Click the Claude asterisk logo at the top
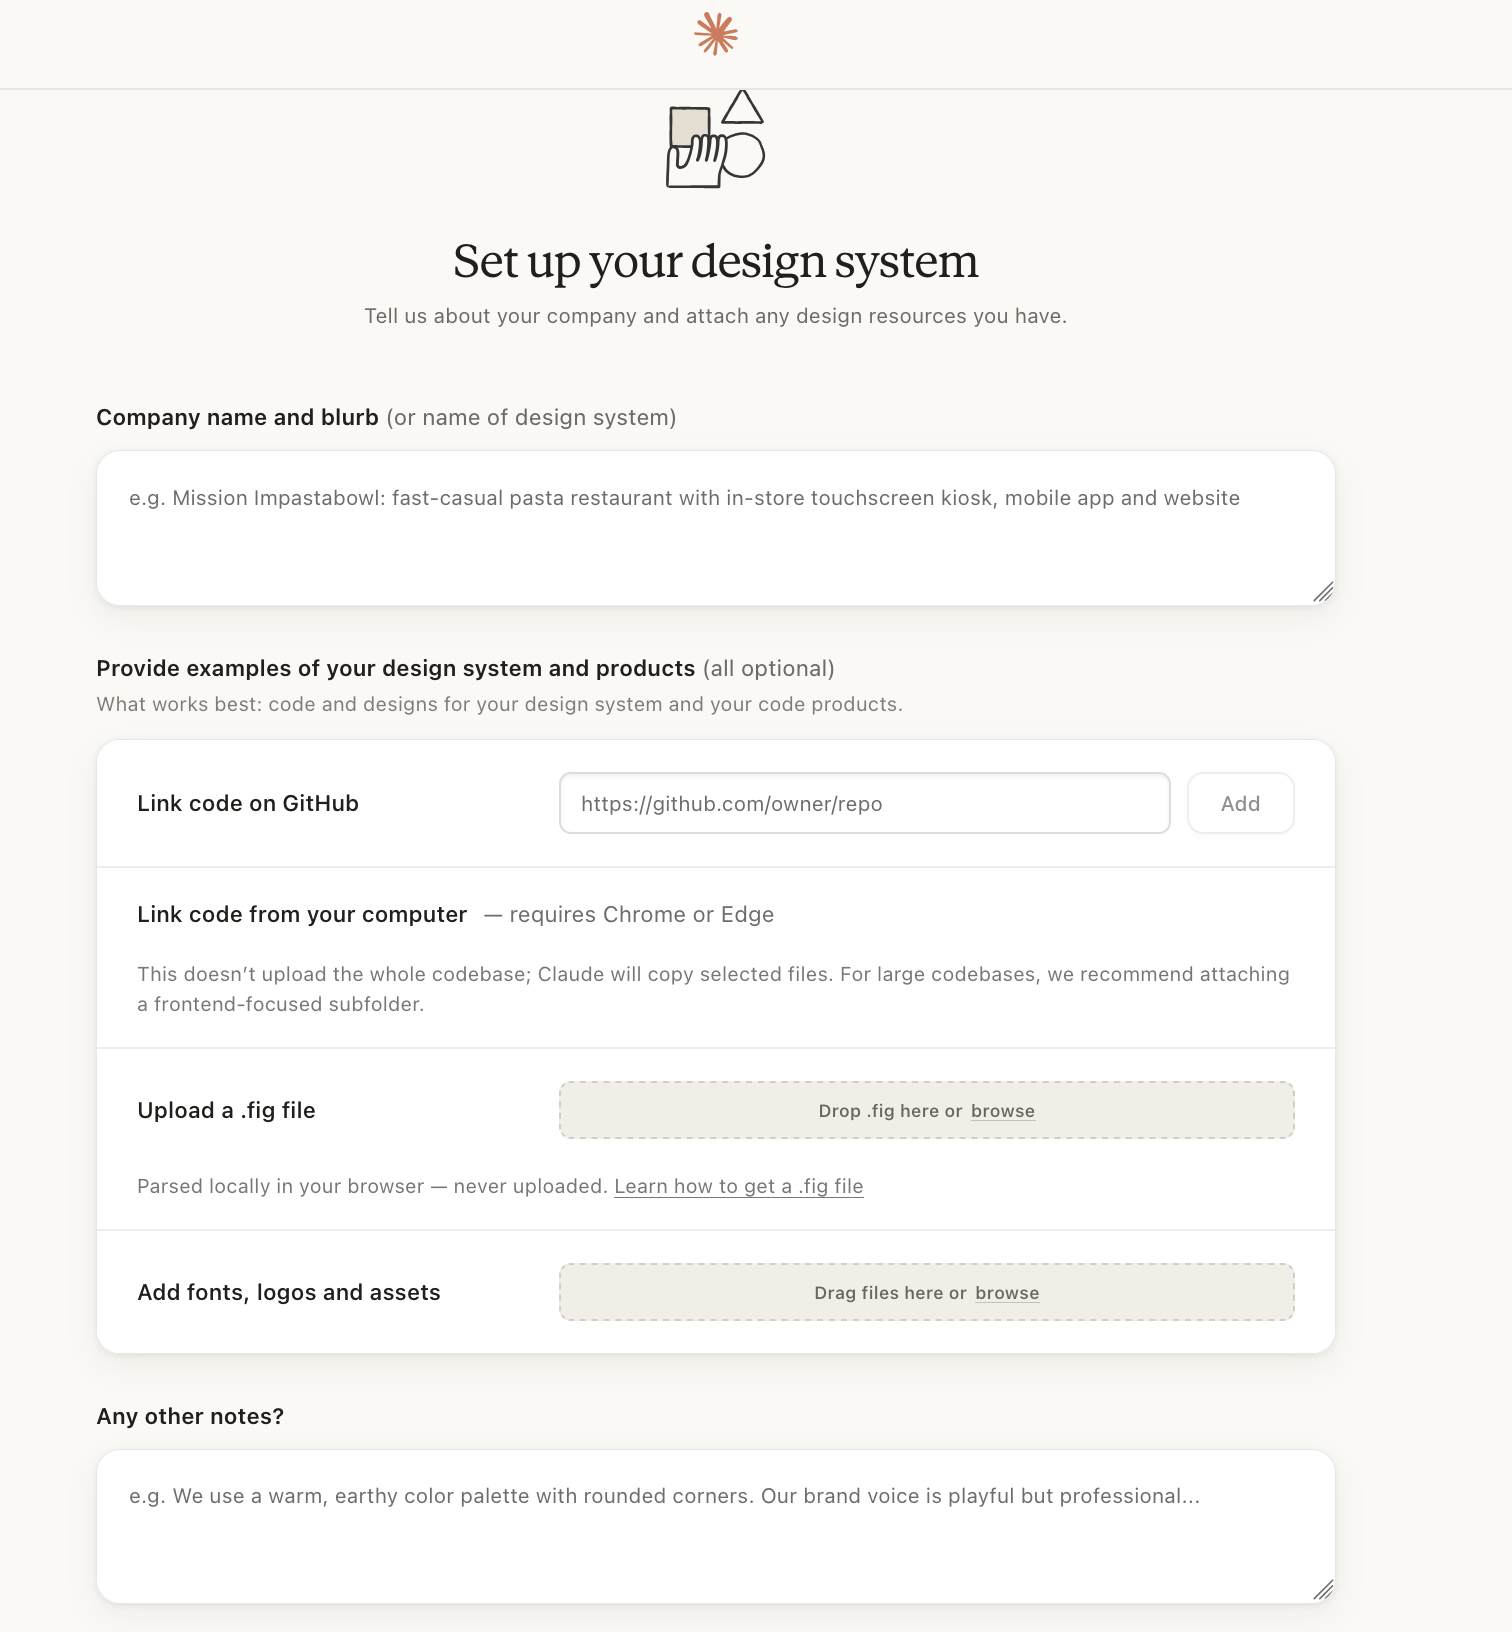The width and height of the screenshot is (1512, 1632). click(x=716, y=32)
